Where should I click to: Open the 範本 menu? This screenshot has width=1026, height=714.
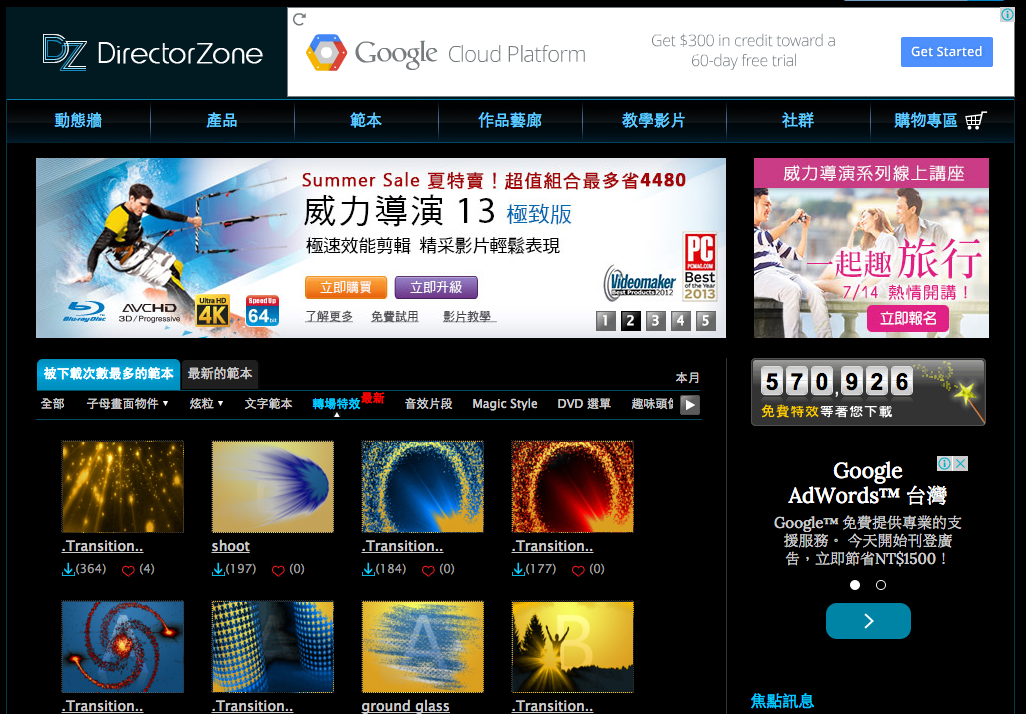click(x=366, y=120)
